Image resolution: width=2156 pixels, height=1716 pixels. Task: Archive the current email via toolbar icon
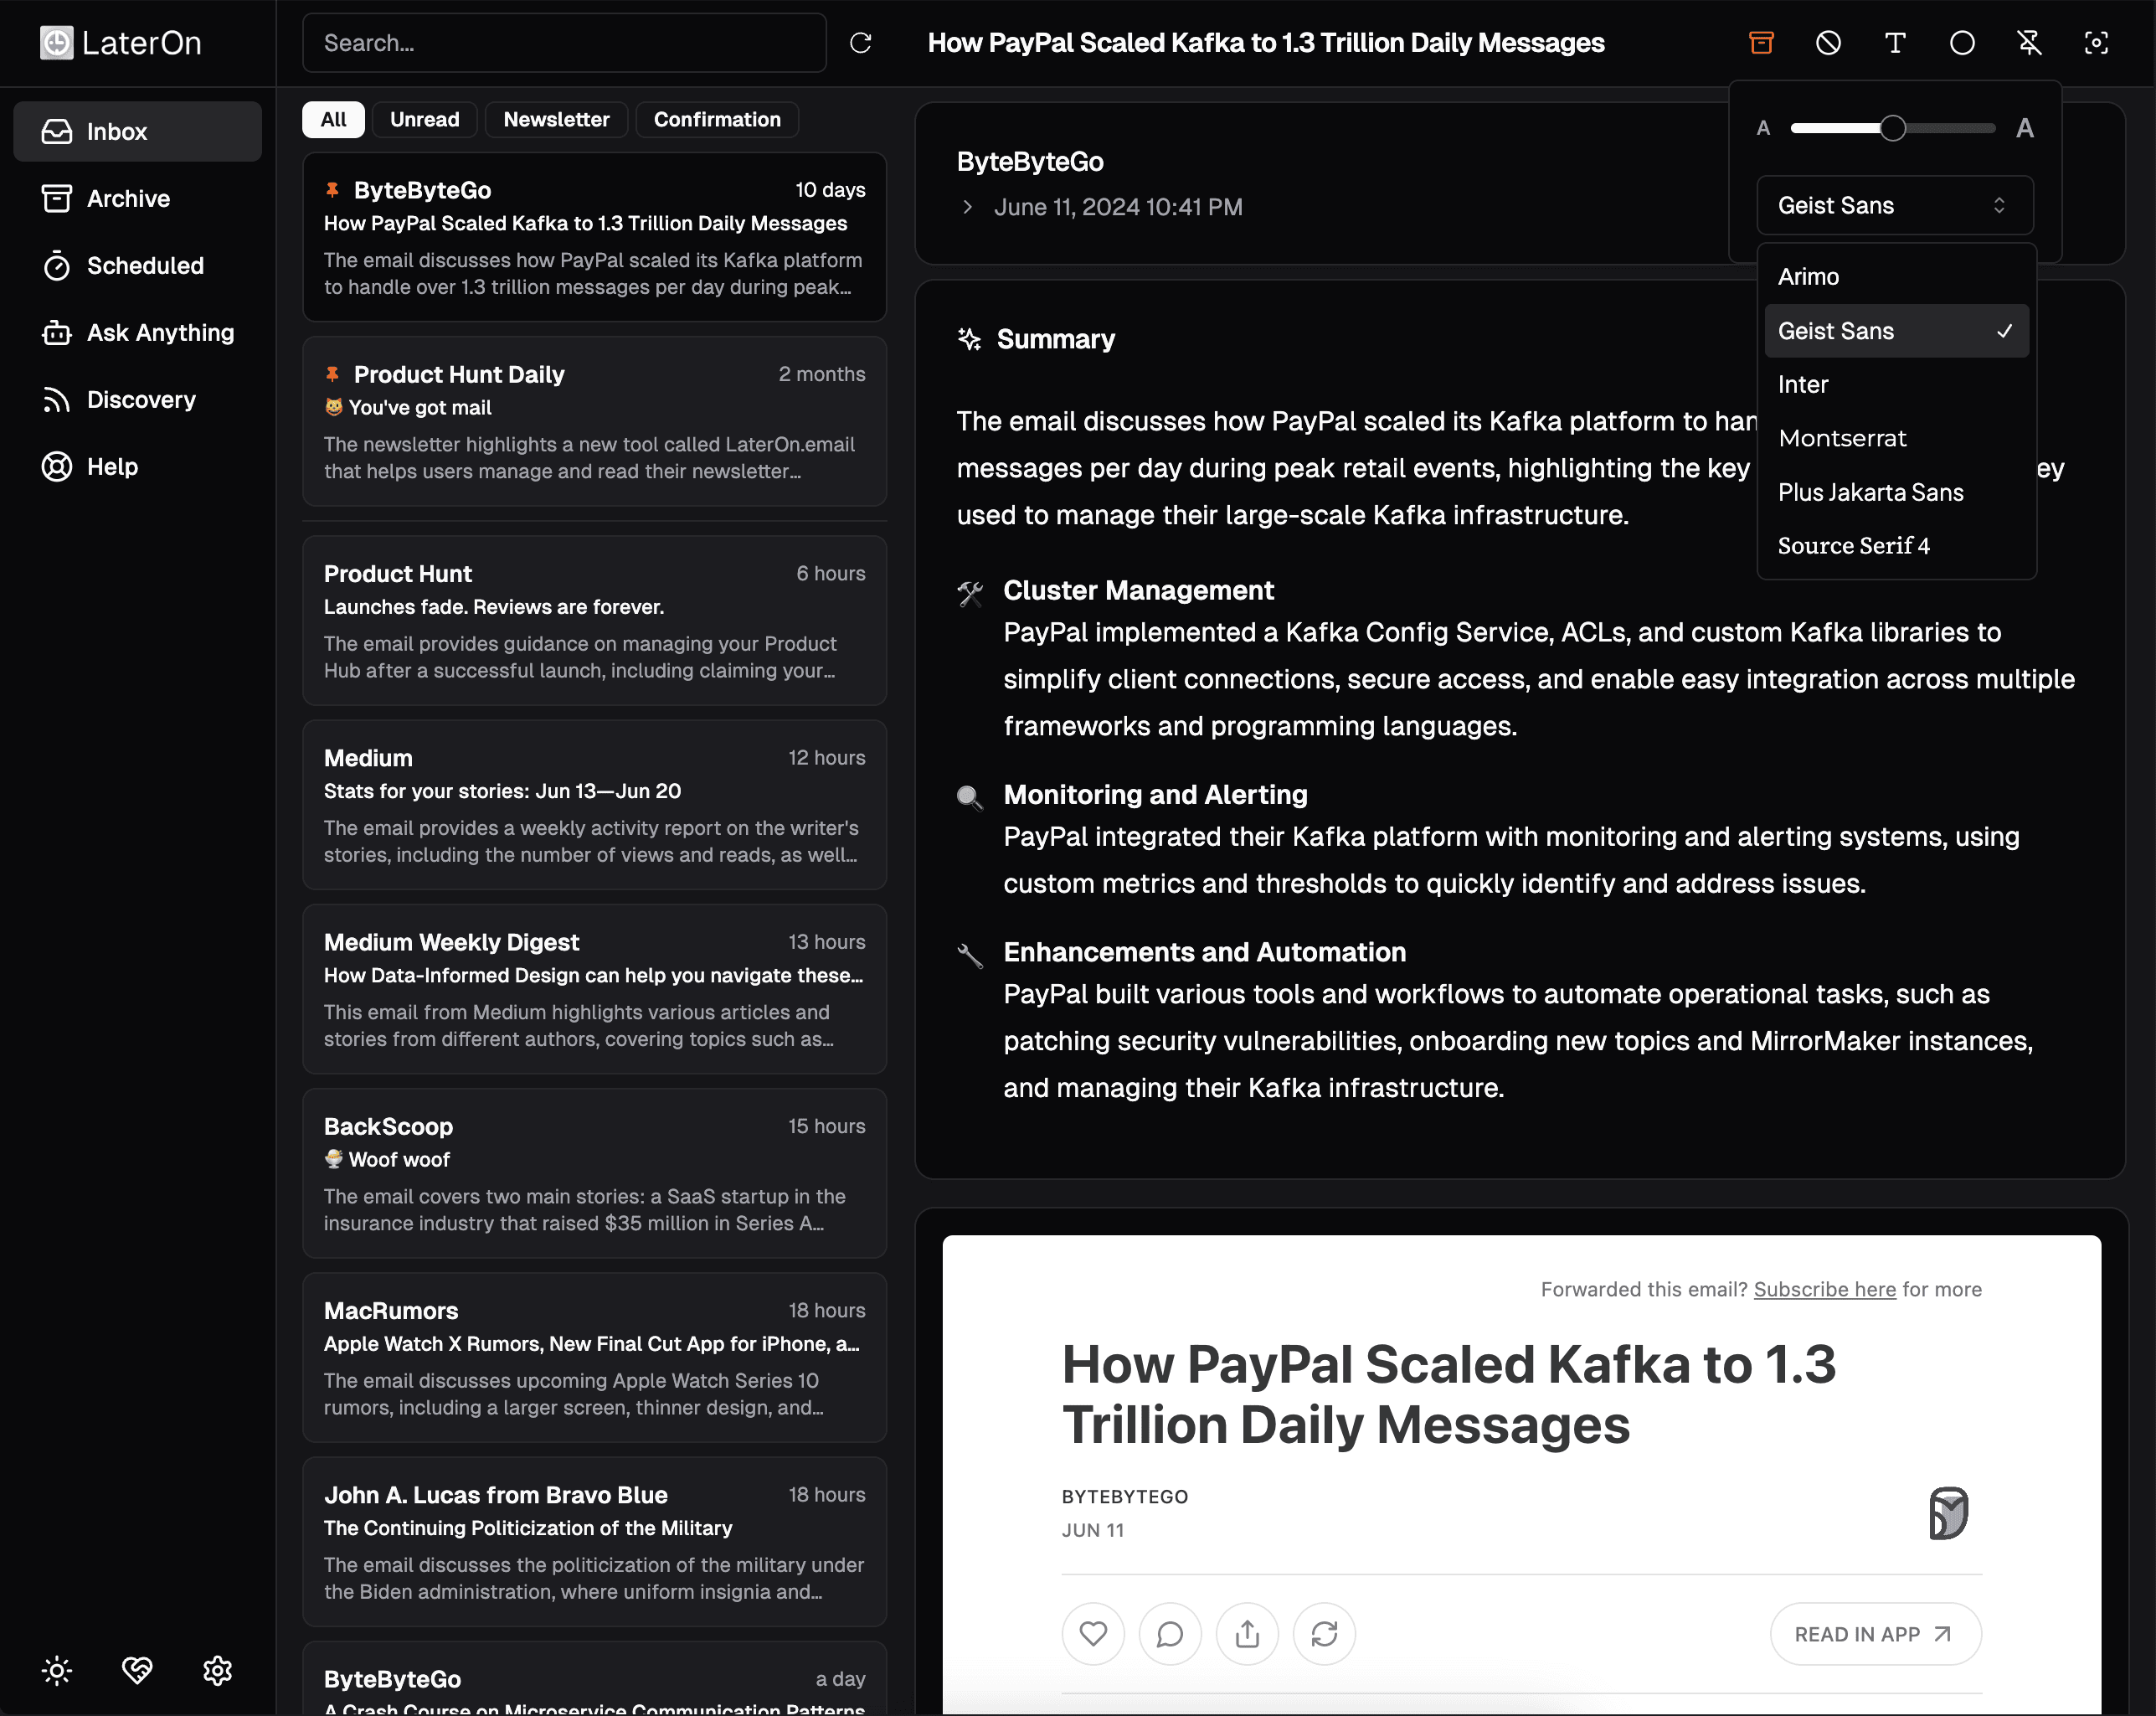pos(1760,43)
